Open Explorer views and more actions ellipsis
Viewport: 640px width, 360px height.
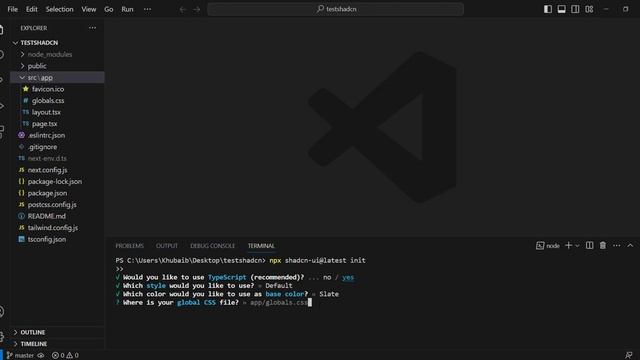point(93,28)
